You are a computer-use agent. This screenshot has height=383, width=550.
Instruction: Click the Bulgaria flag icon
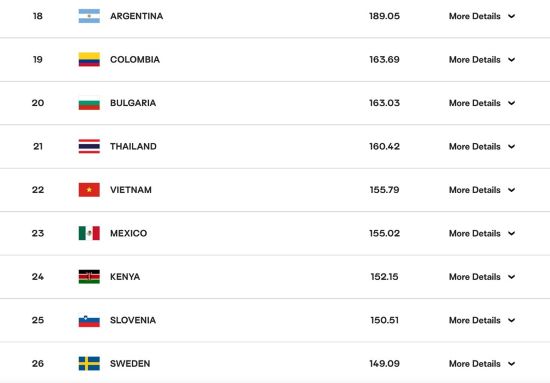point(89,103)
